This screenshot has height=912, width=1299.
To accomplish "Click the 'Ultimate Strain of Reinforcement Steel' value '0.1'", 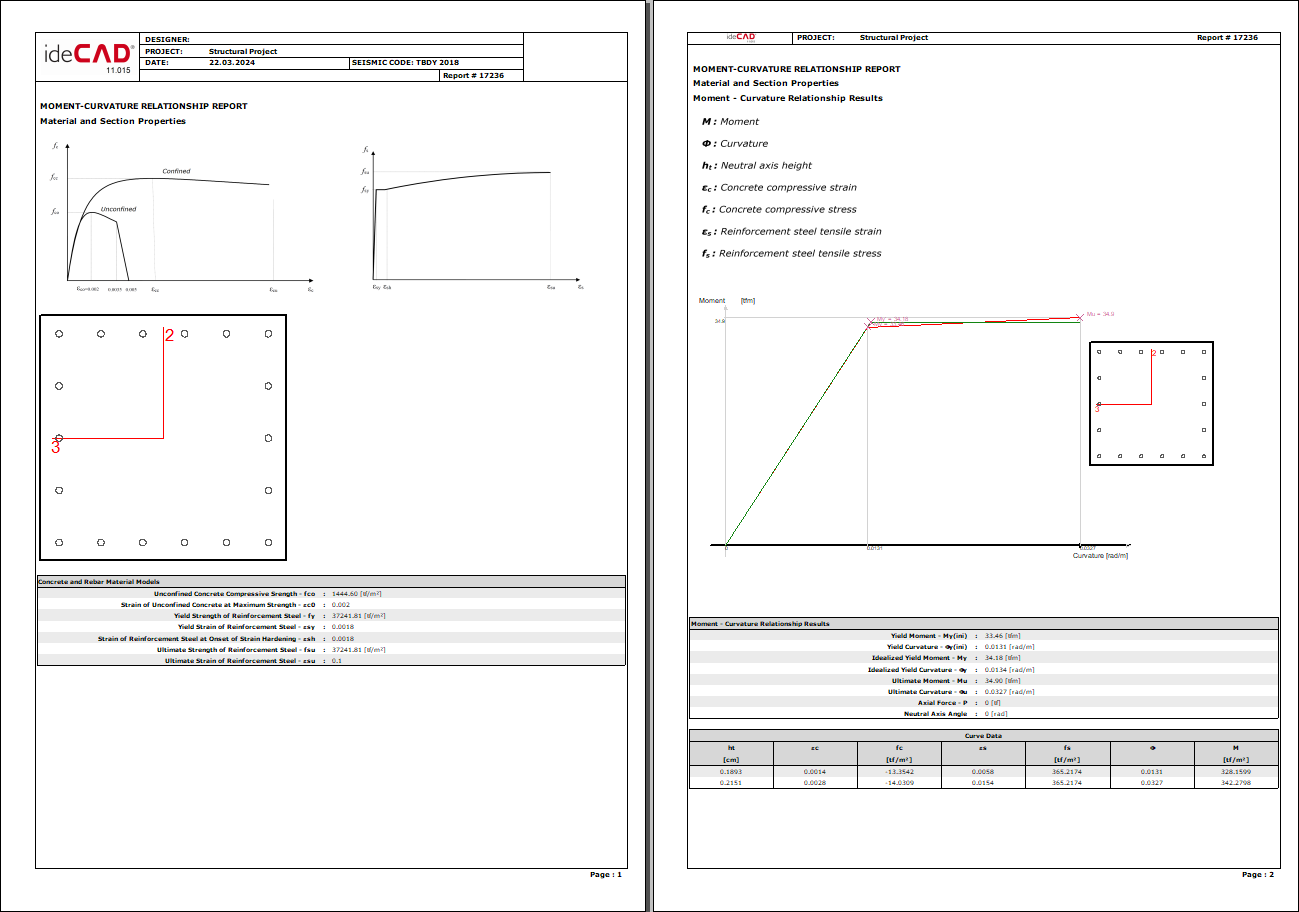I will click(335, 661).
